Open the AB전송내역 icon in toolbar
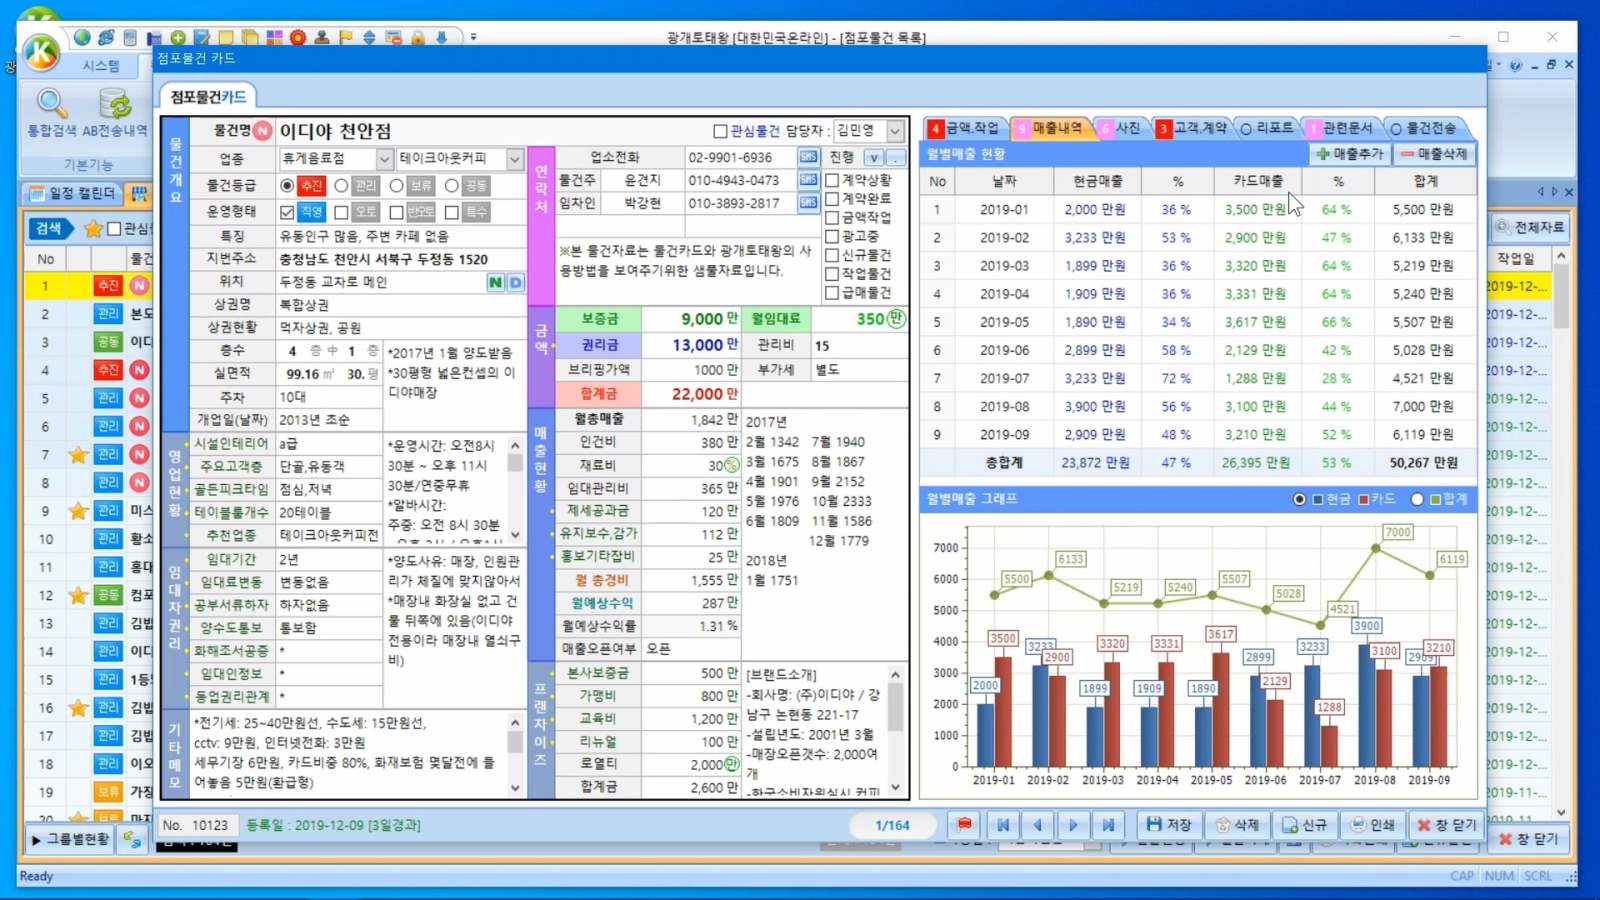 [115, 104]
